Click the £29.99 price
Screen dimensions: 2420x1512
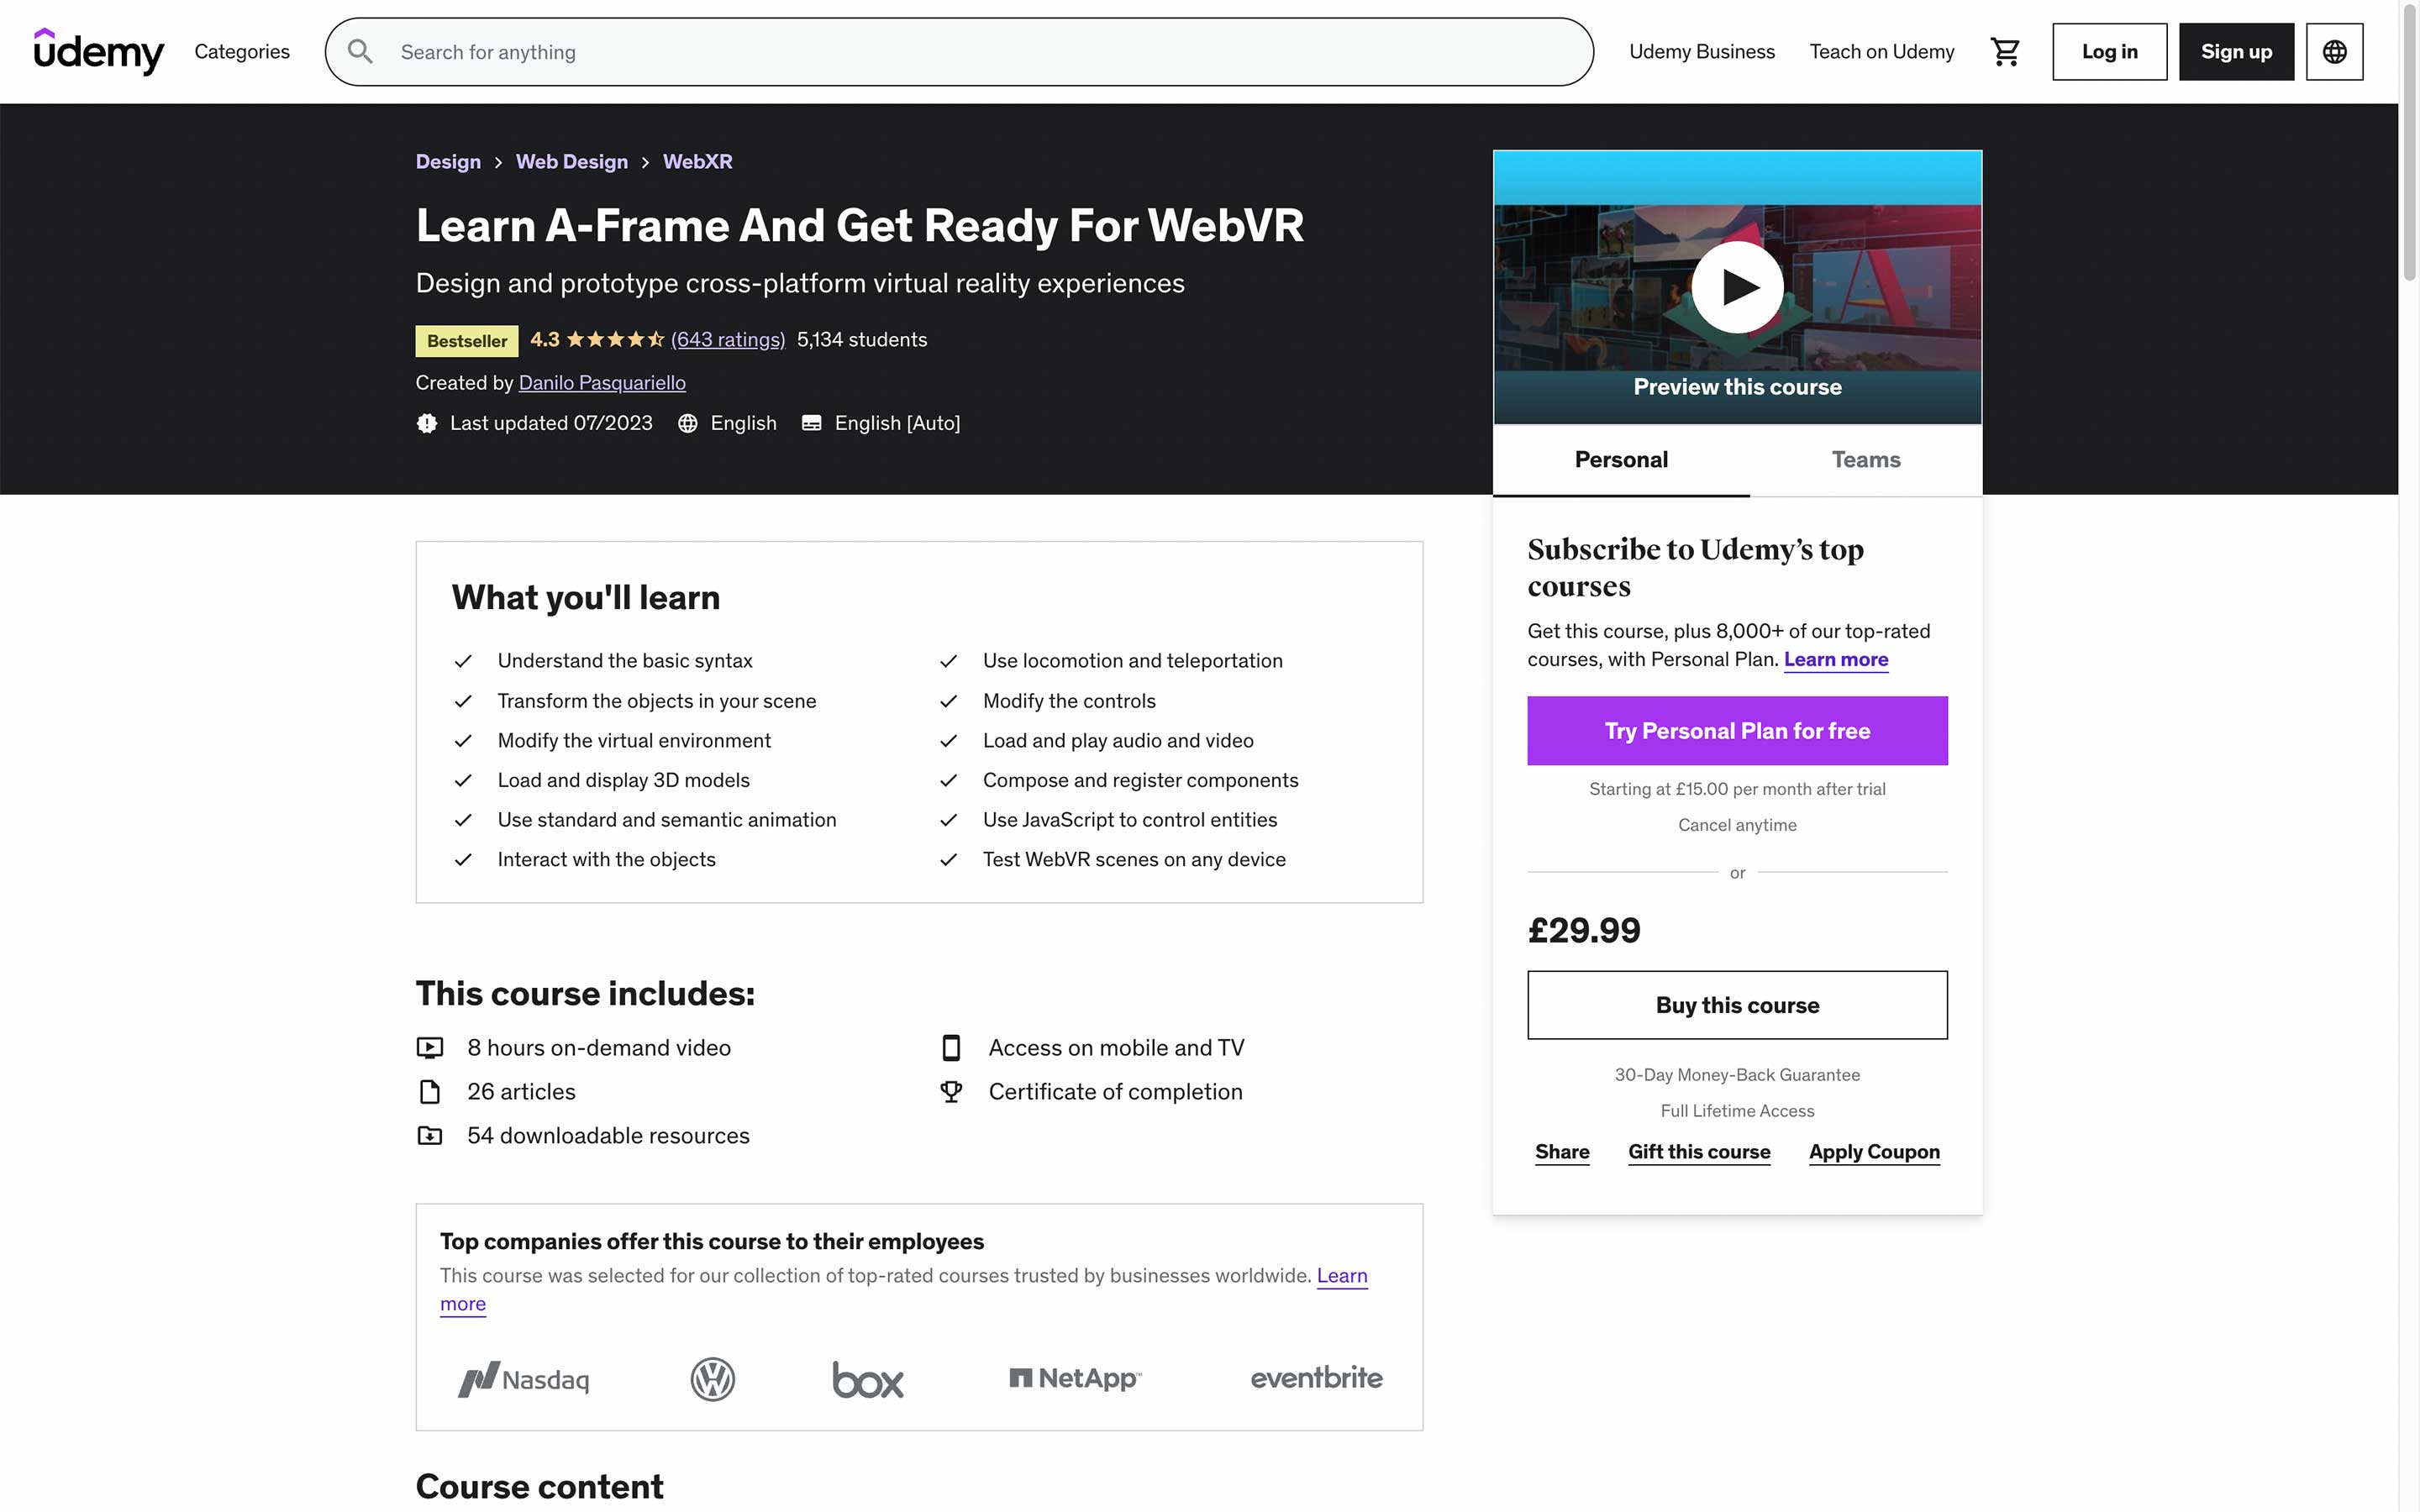point(1583,931)
